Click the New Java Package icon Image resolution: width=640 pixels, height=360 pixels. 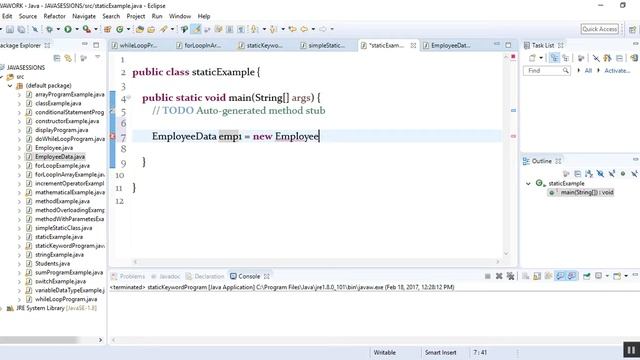pos(108,29)
